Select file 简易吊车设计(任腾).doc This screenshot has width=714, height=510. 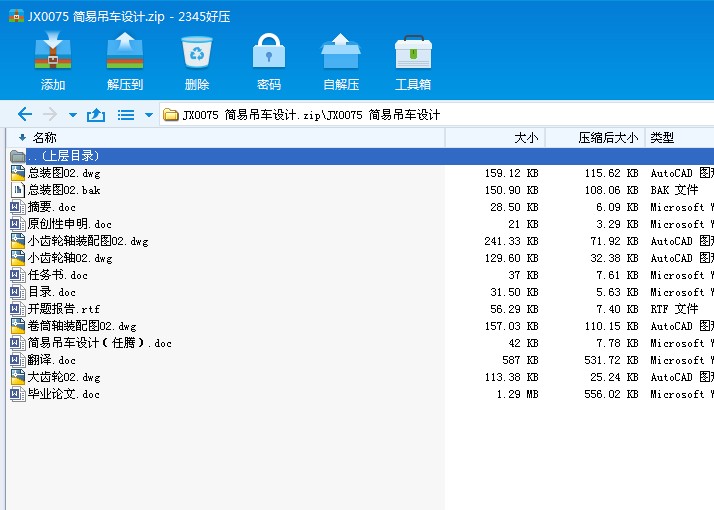(x=100, y=343)
